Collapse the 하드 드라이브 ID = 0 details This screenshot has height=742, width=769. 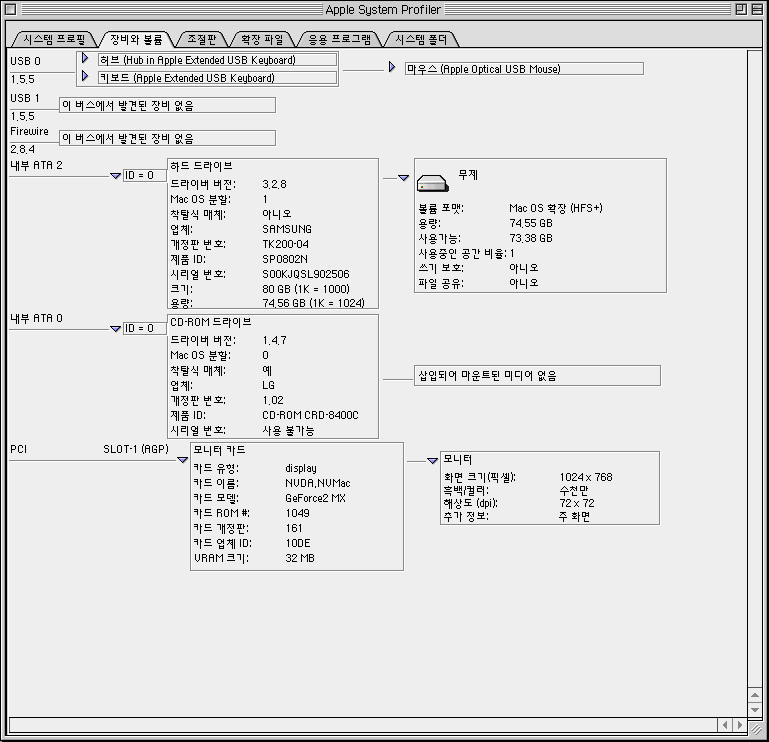[116, 175]
